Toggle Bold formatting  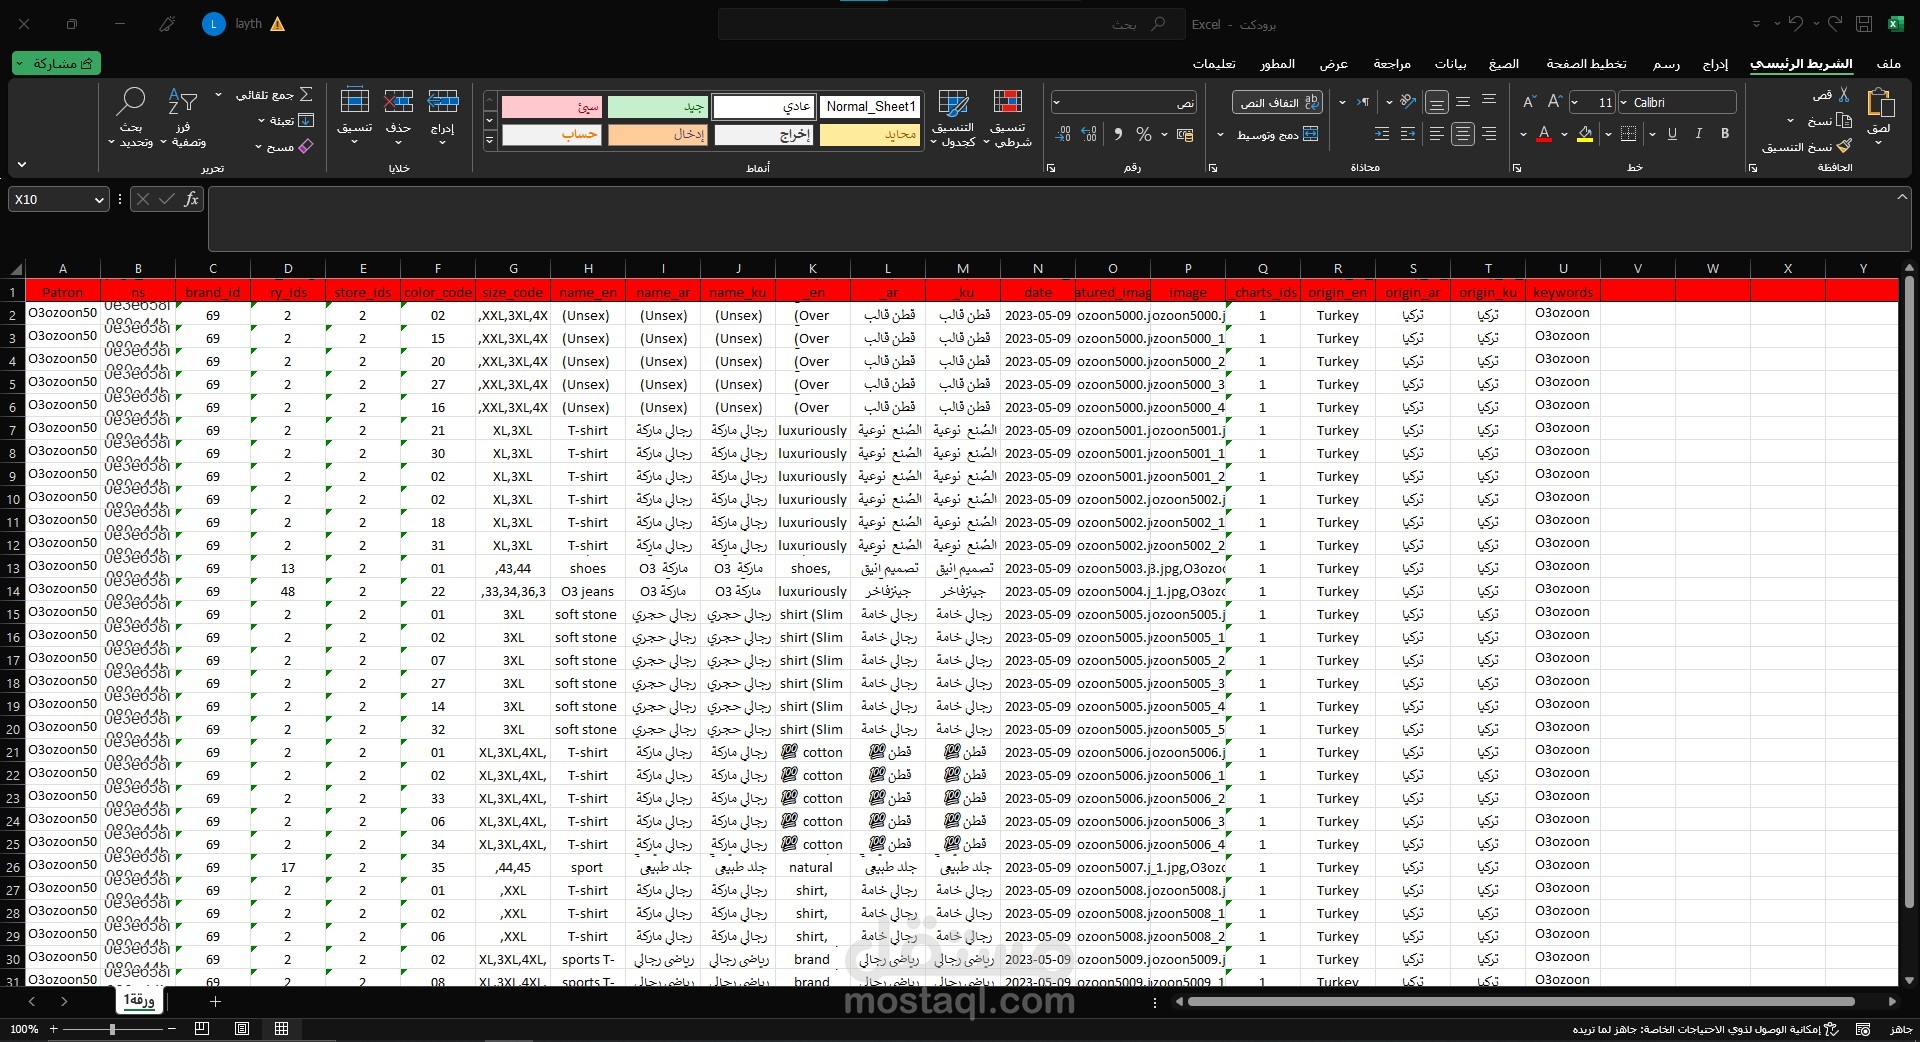click(1725, 133)
